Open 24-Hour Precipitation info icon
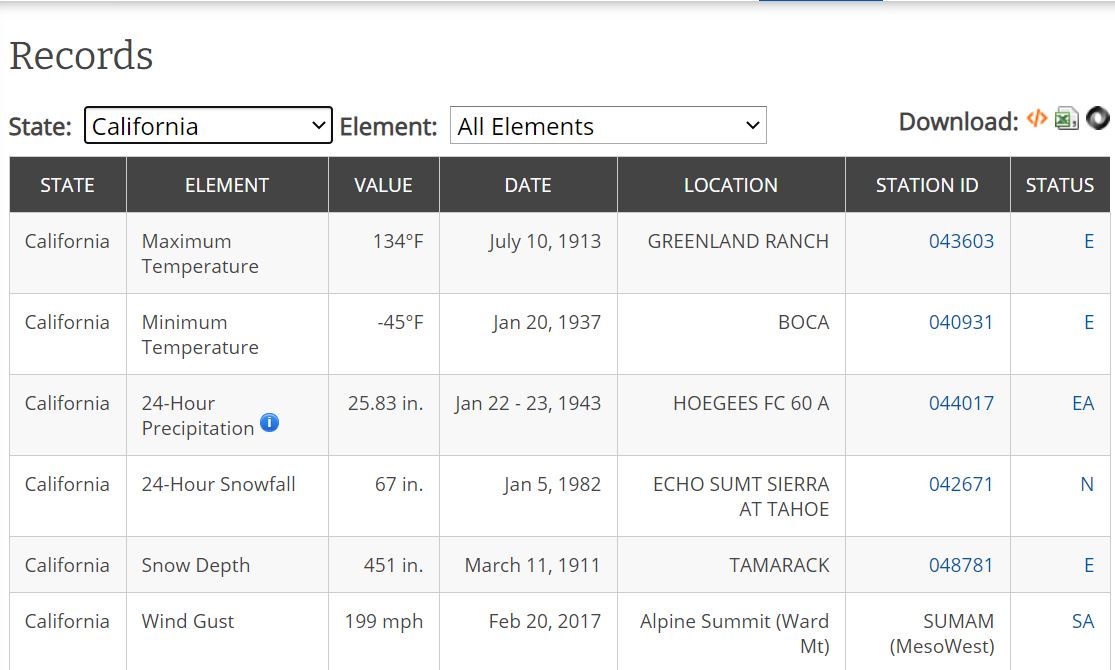The height and width of the screenshot is (670, 1115). tap(269, 423)
